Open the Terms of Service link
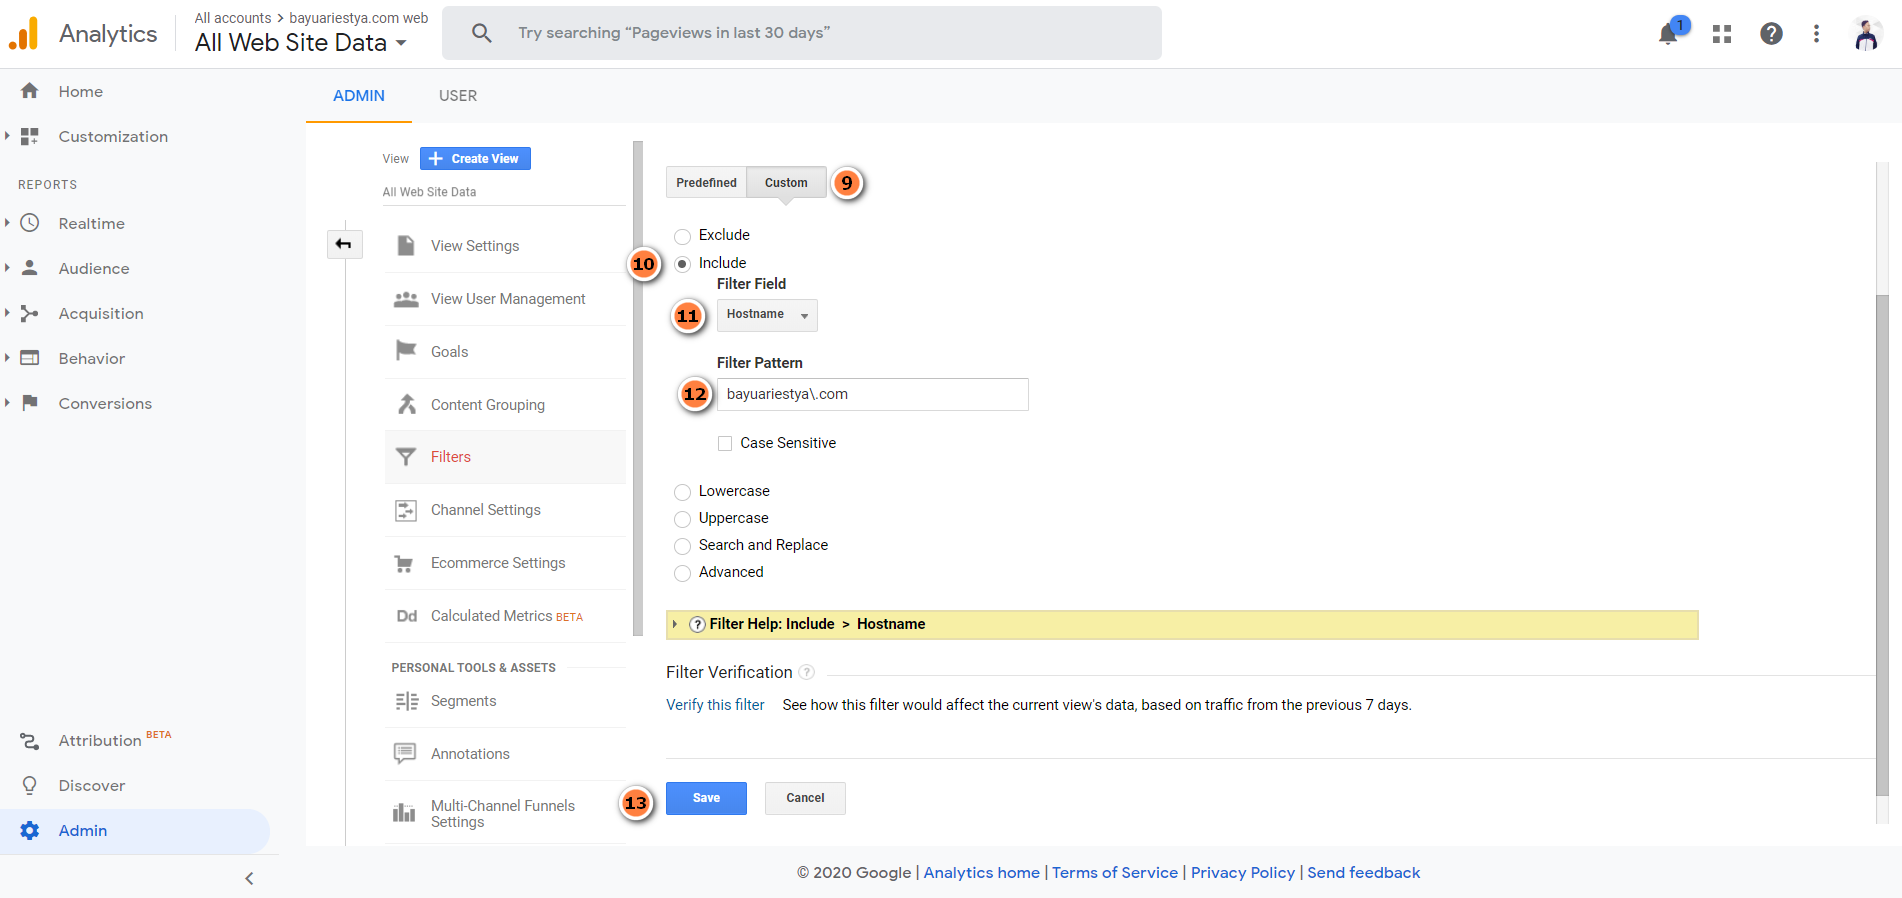 tap(1115, 873)
